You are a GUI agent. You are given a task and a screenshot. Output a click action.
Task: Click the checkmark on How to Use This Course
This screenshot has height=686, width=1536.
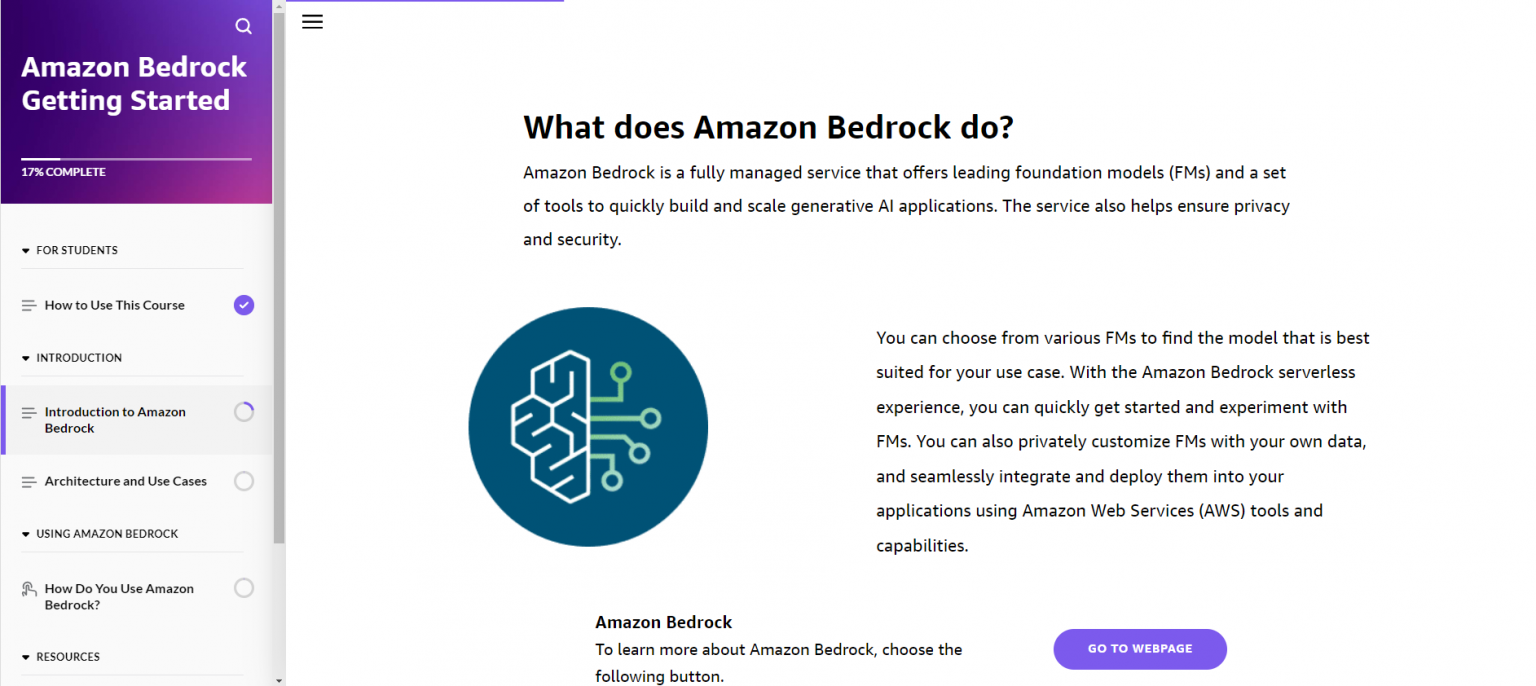coord(243,305)
